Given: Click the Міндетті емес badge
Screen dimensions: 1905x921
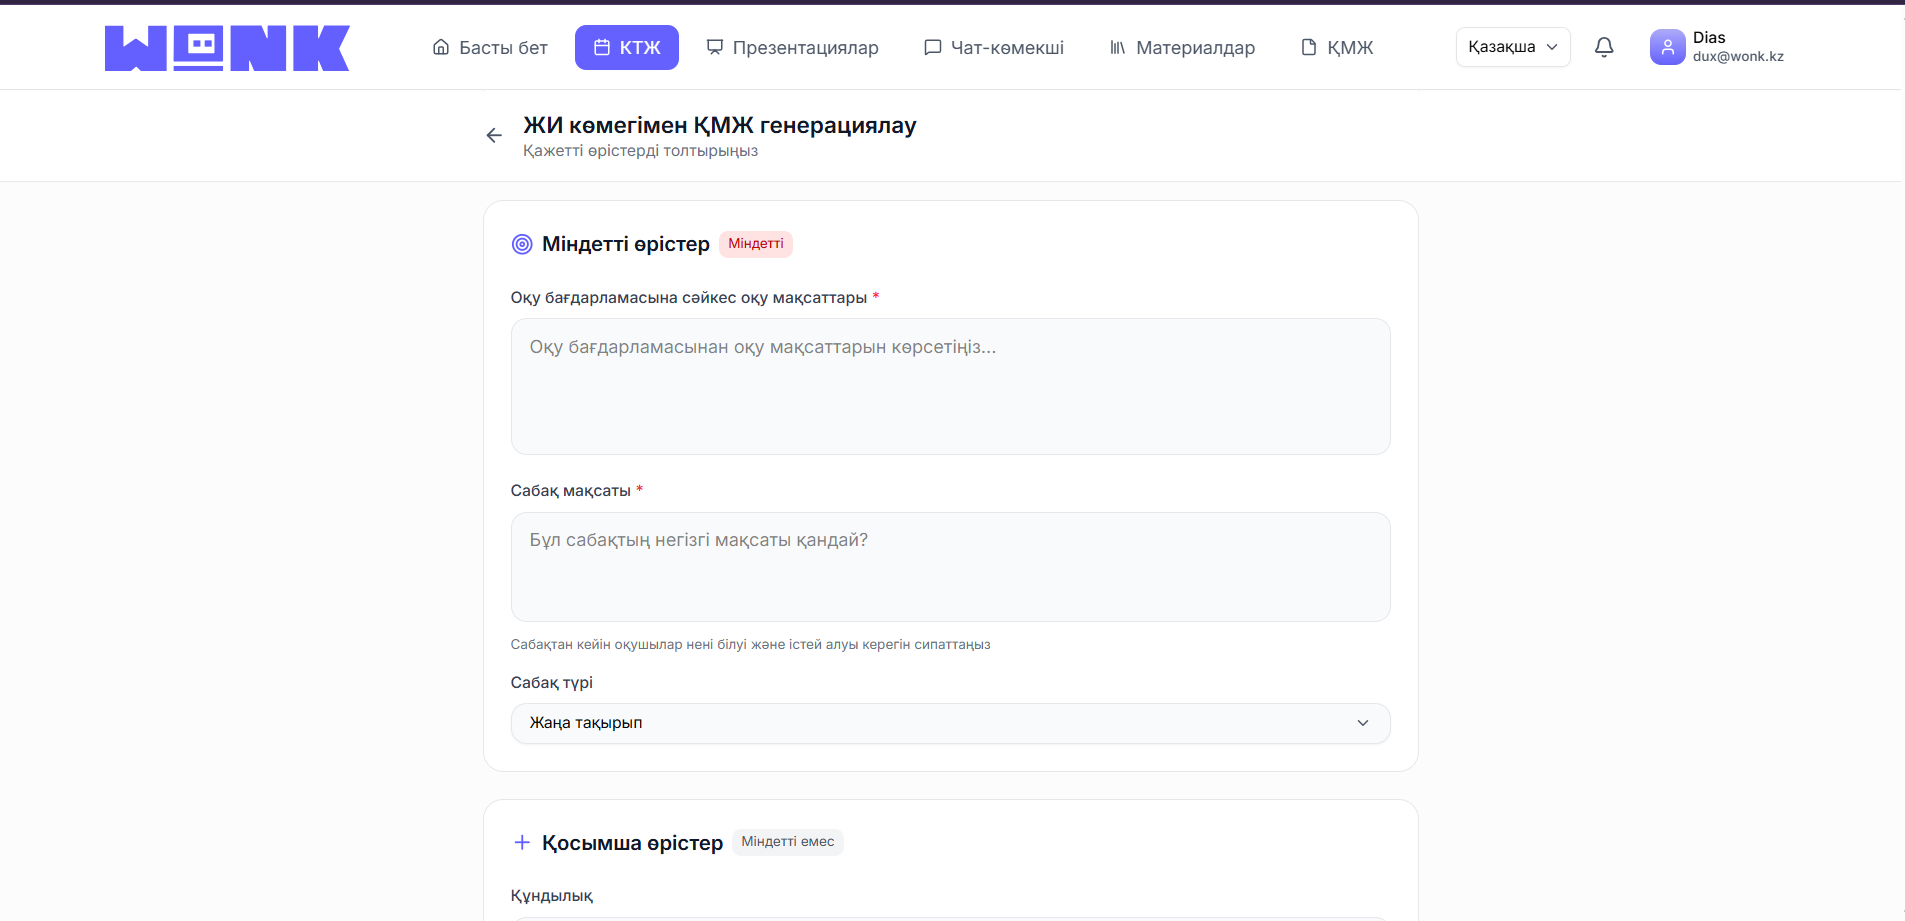Looking at the screenshot, I should 787,842.
